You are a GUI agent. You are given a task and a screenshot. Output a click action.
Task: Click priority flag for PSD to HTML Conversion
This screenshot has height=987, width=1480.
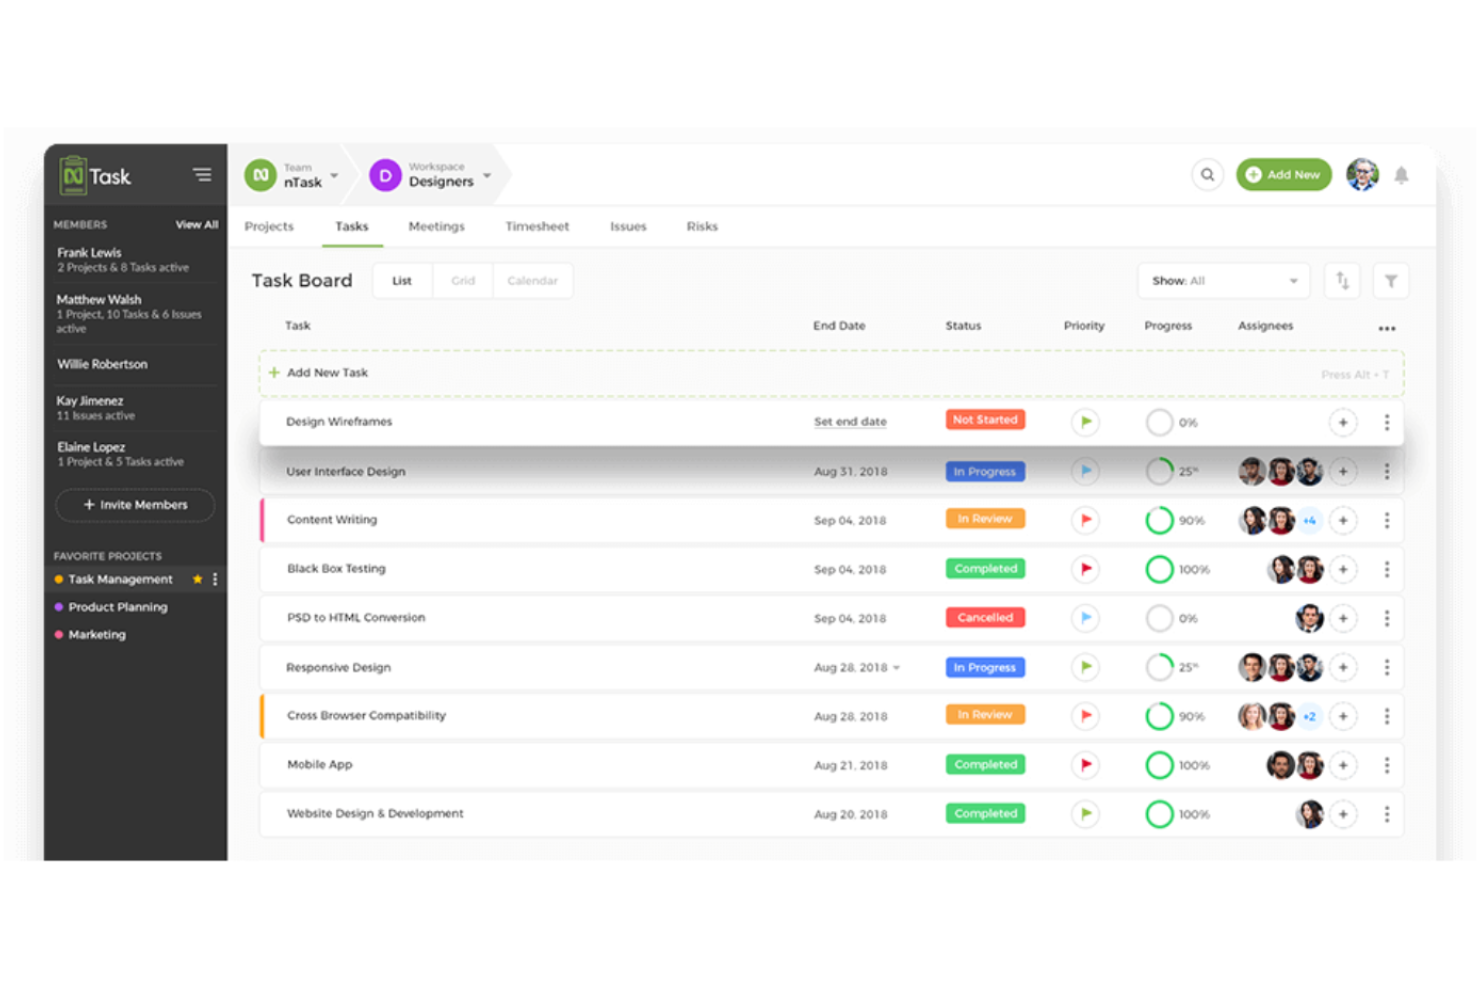pos(1085,618)
